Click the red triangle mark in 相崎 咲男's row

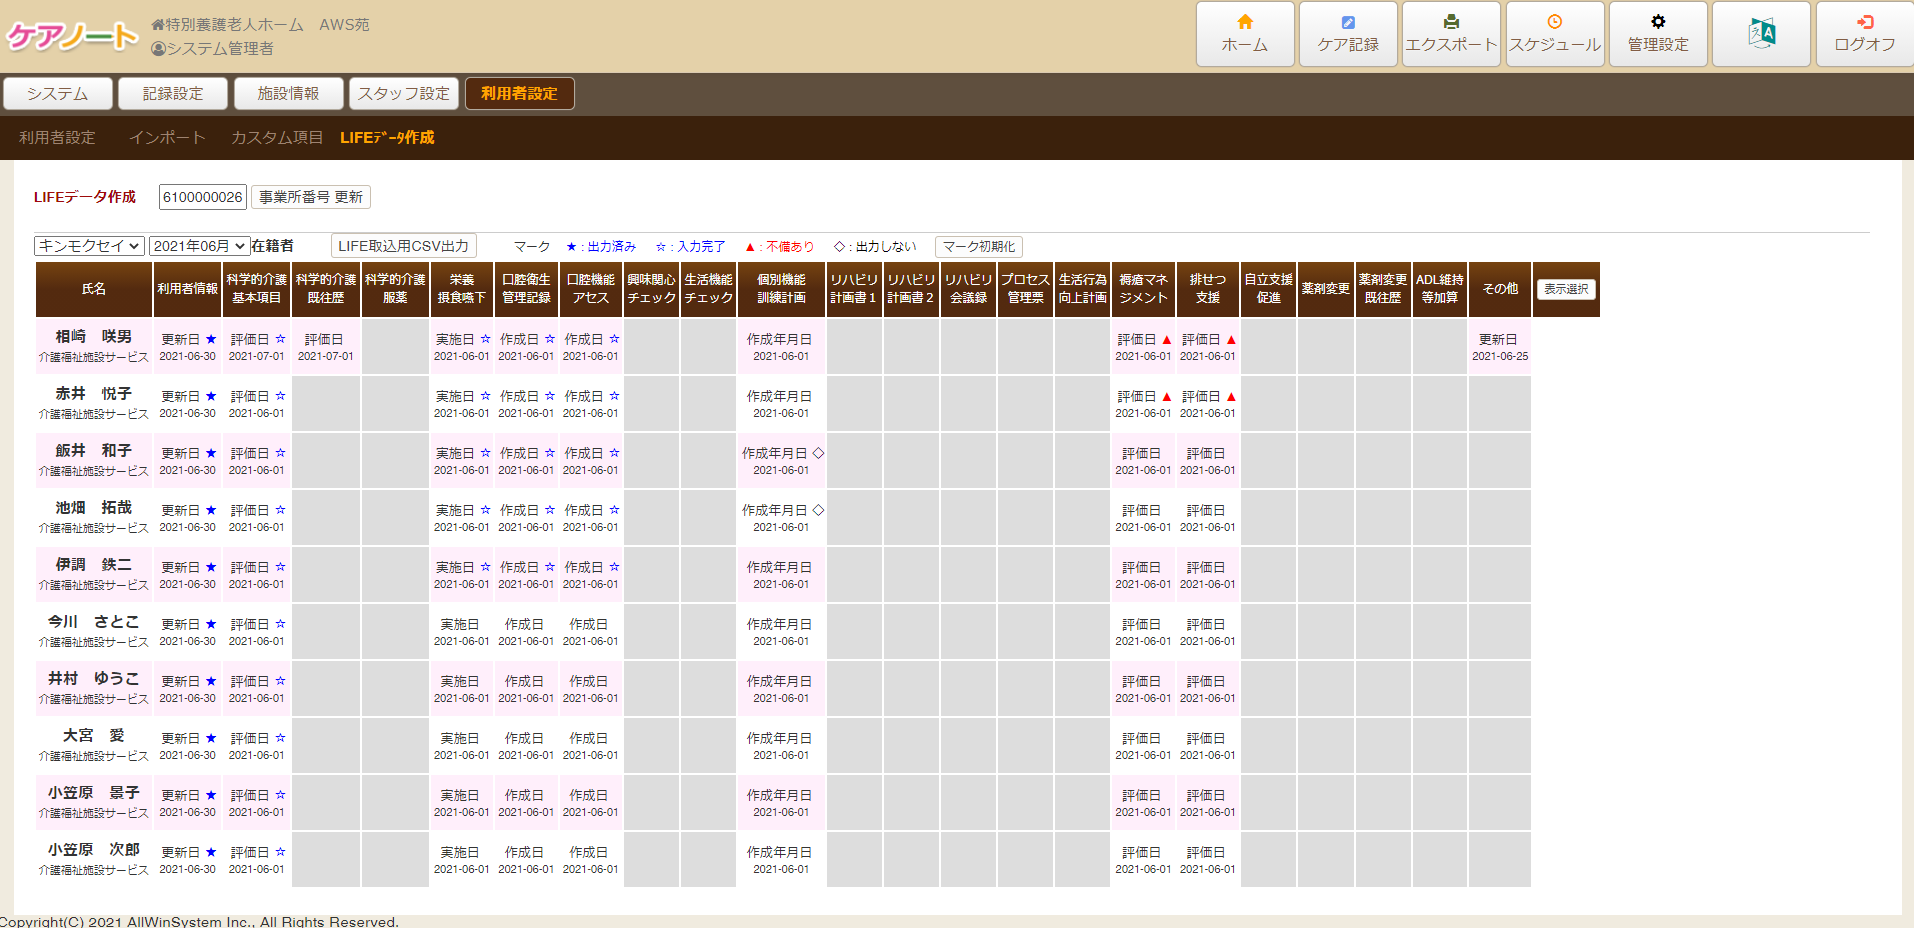coord(1166,340)
